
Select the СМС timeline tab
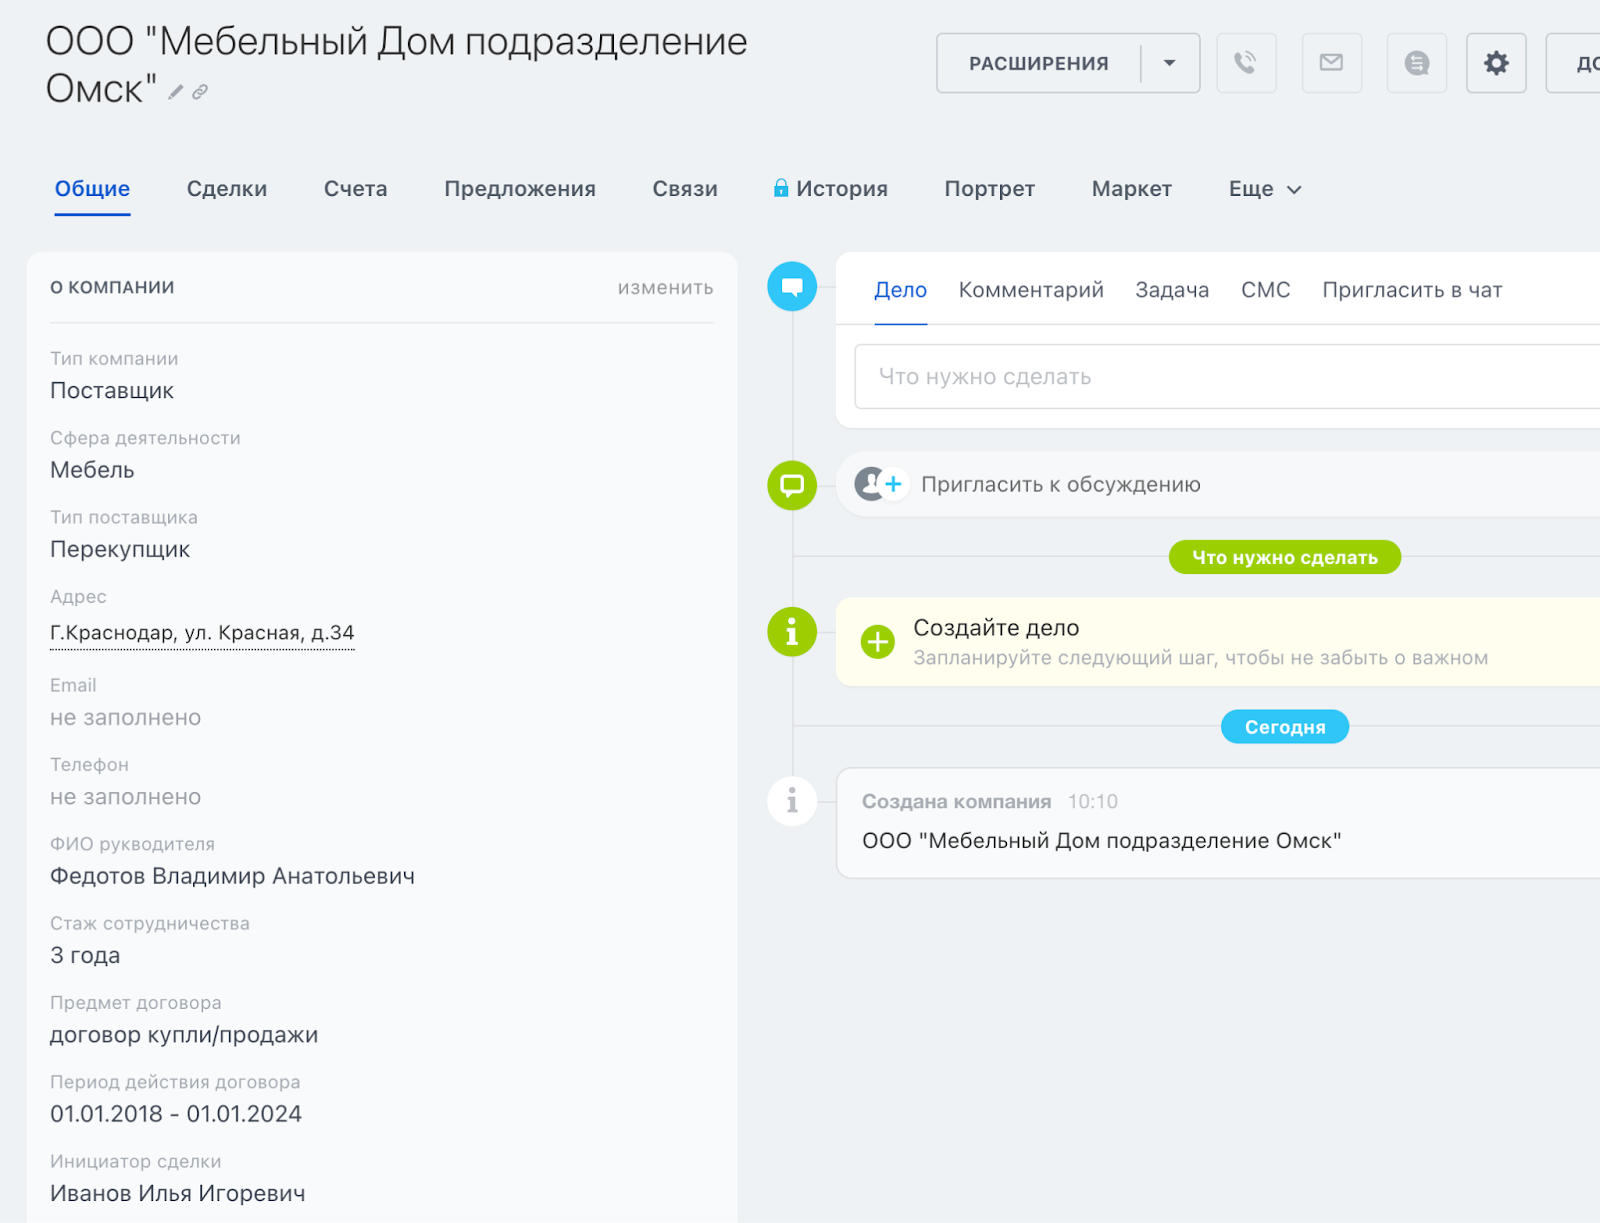coord(1266,290)
